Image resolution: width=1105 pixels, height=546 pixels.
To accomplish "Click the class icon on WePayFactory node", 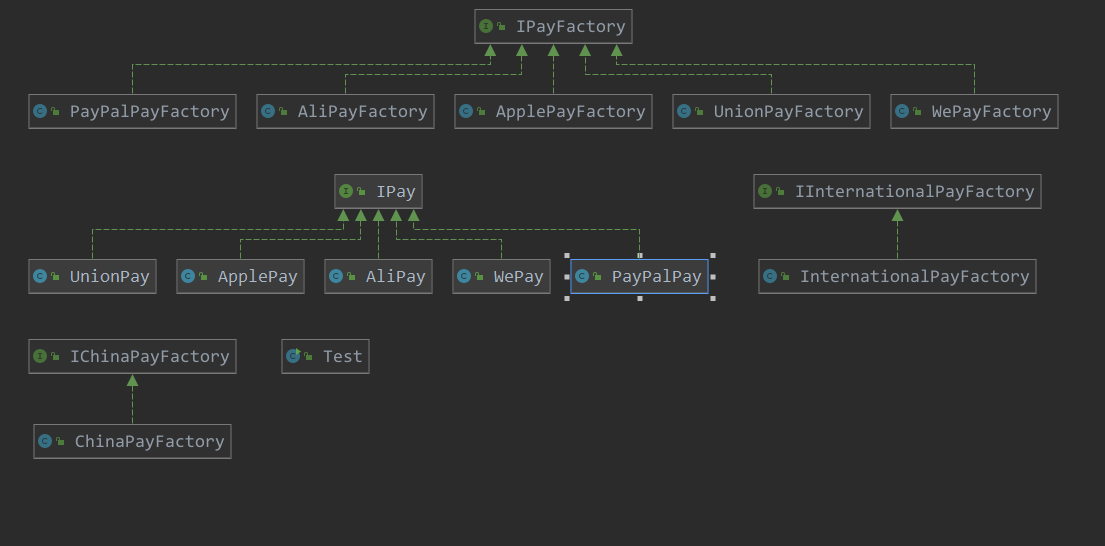I will coord(902,112).
